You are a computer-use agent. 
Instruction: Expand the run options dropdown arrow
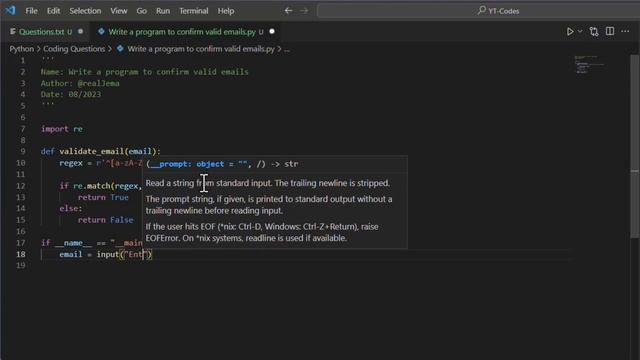pos(580,31)
